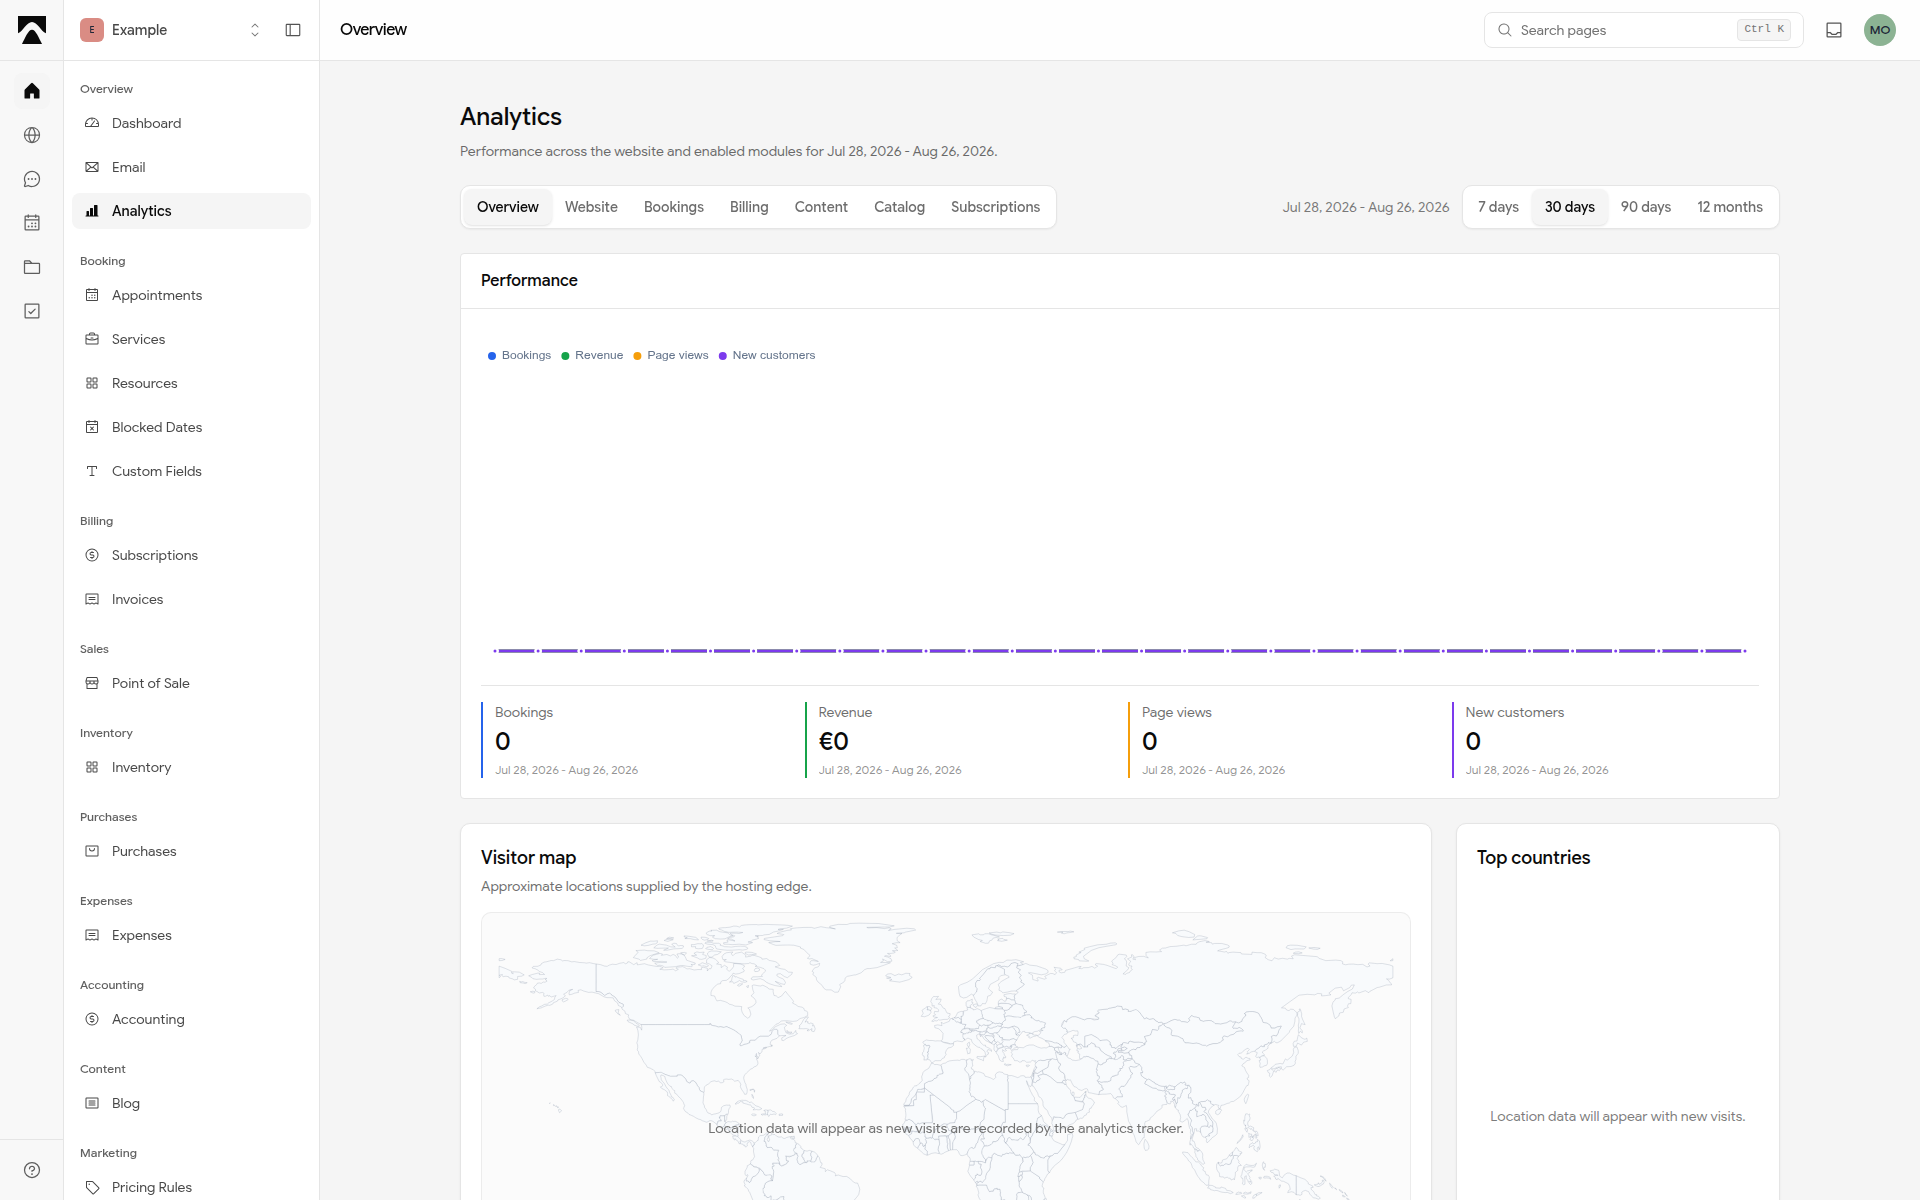The height and width of the screenshot is (1200, 1920).
Task: Click the New customers metric card
Action: point(1605,740)
